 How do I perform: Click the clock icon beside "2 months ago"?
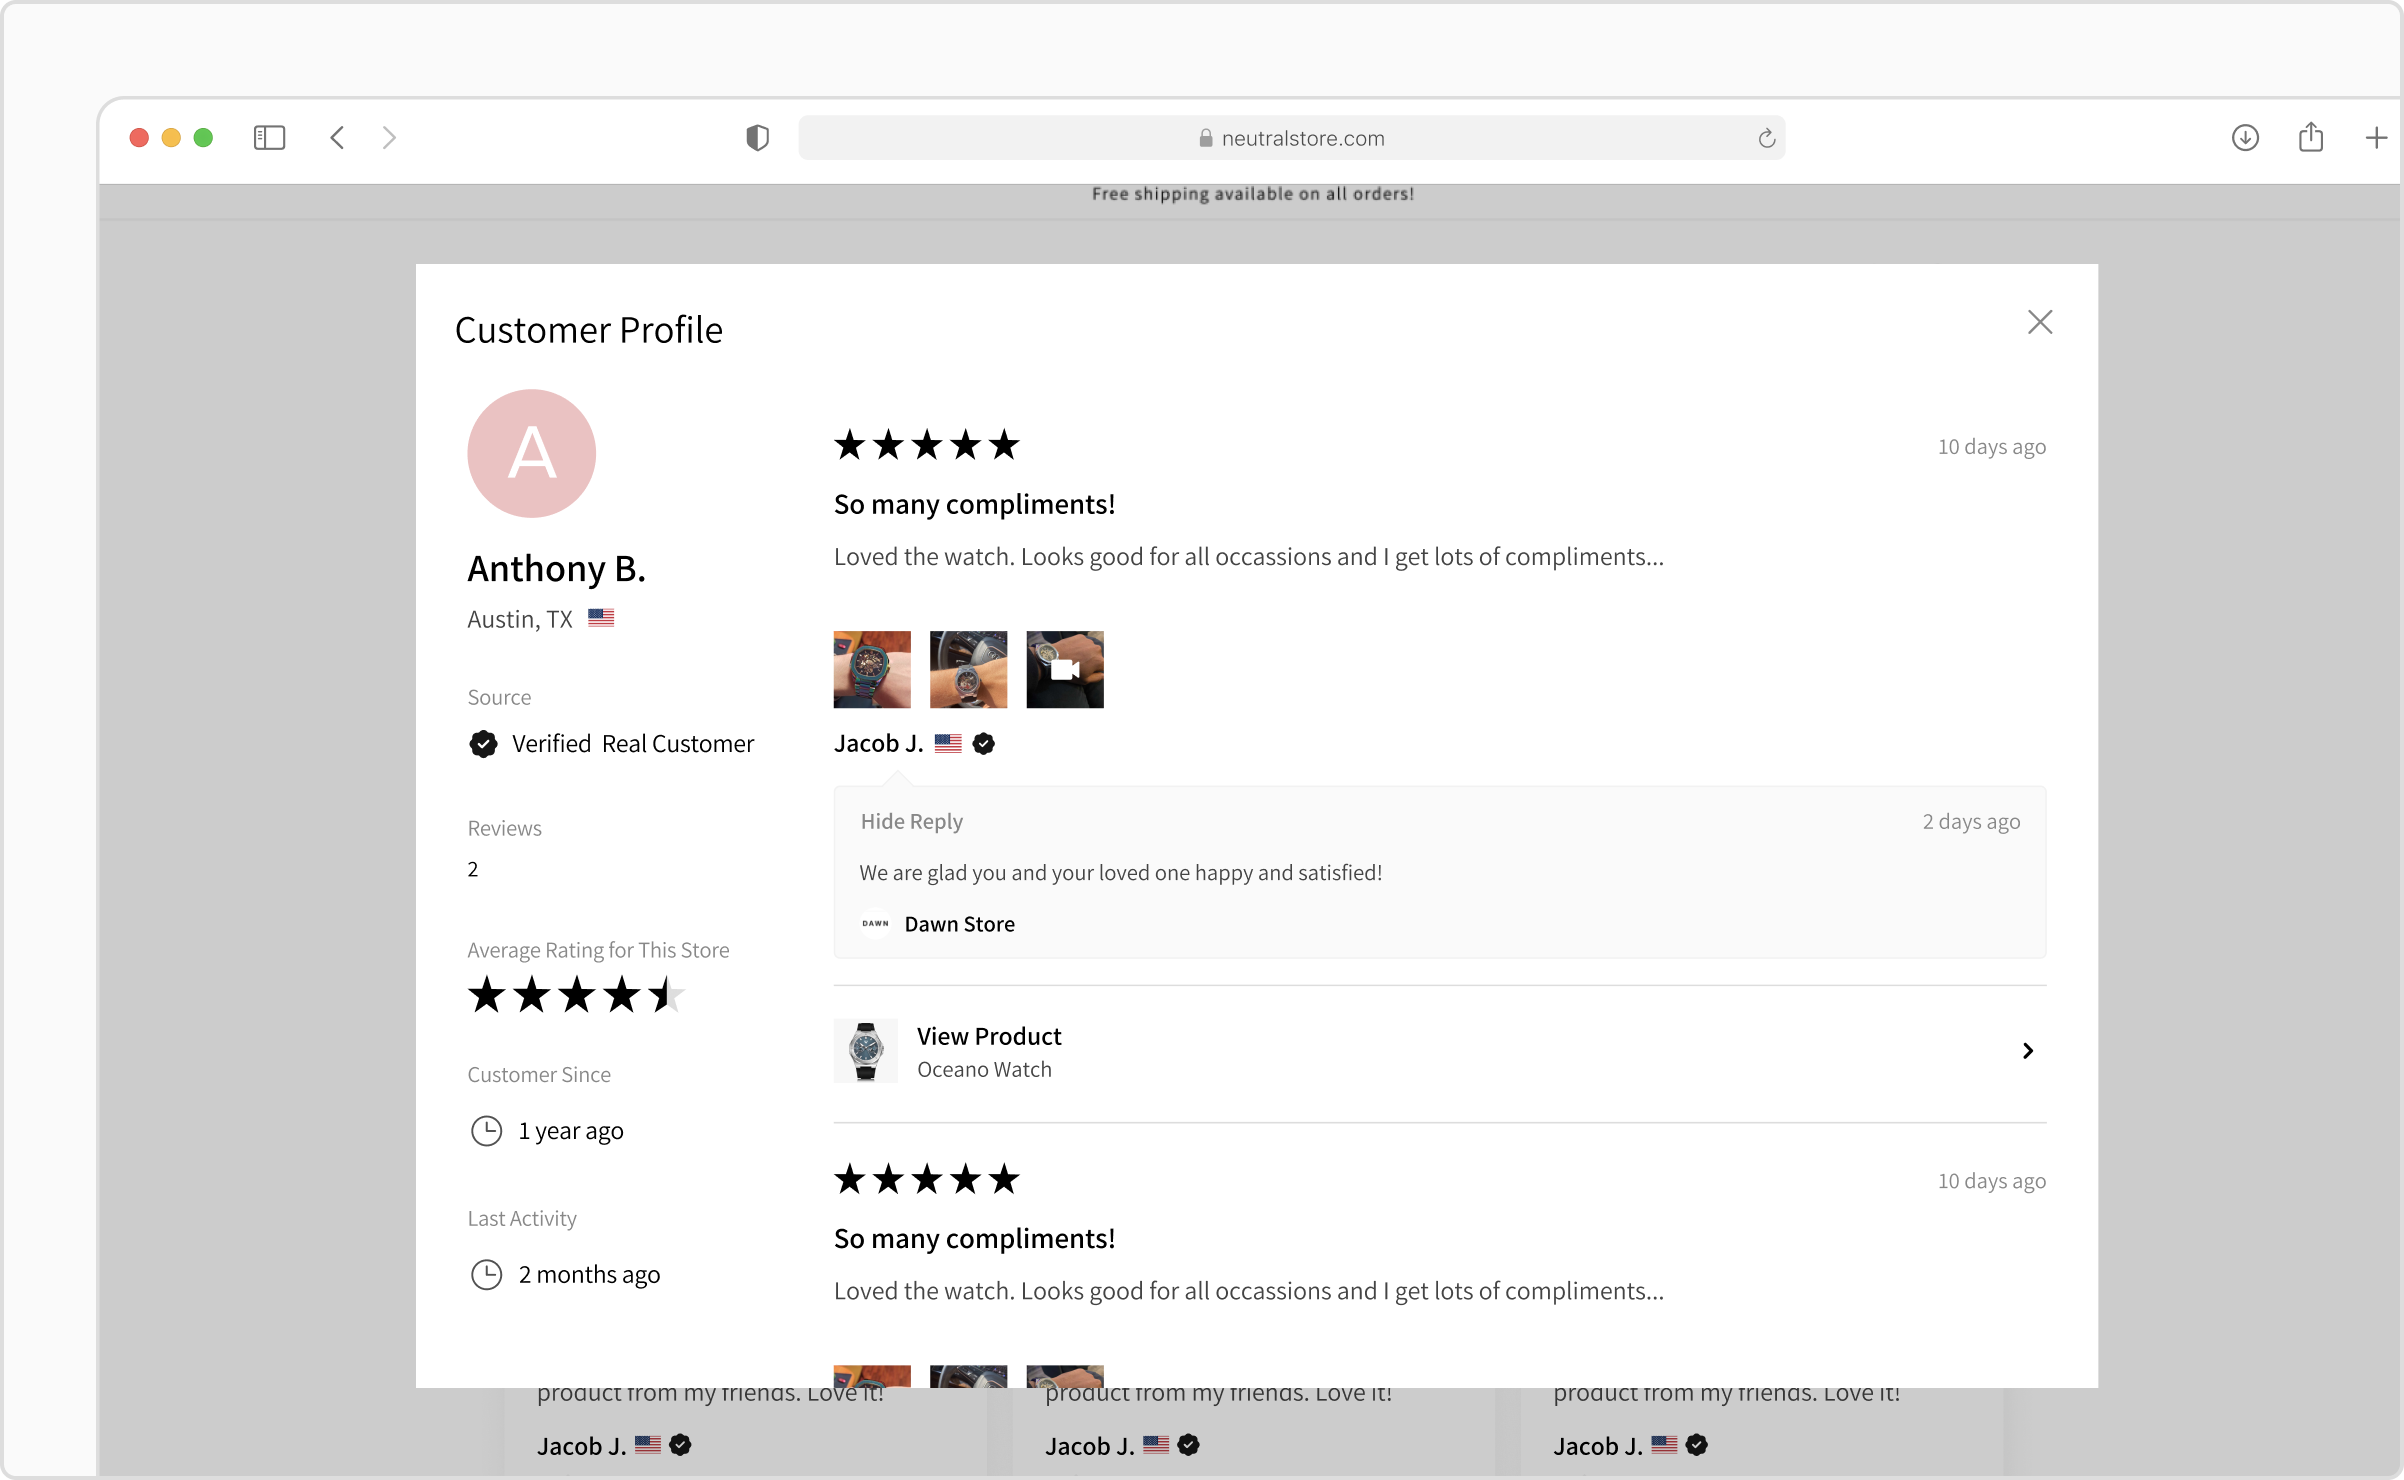coord(486,1274)
